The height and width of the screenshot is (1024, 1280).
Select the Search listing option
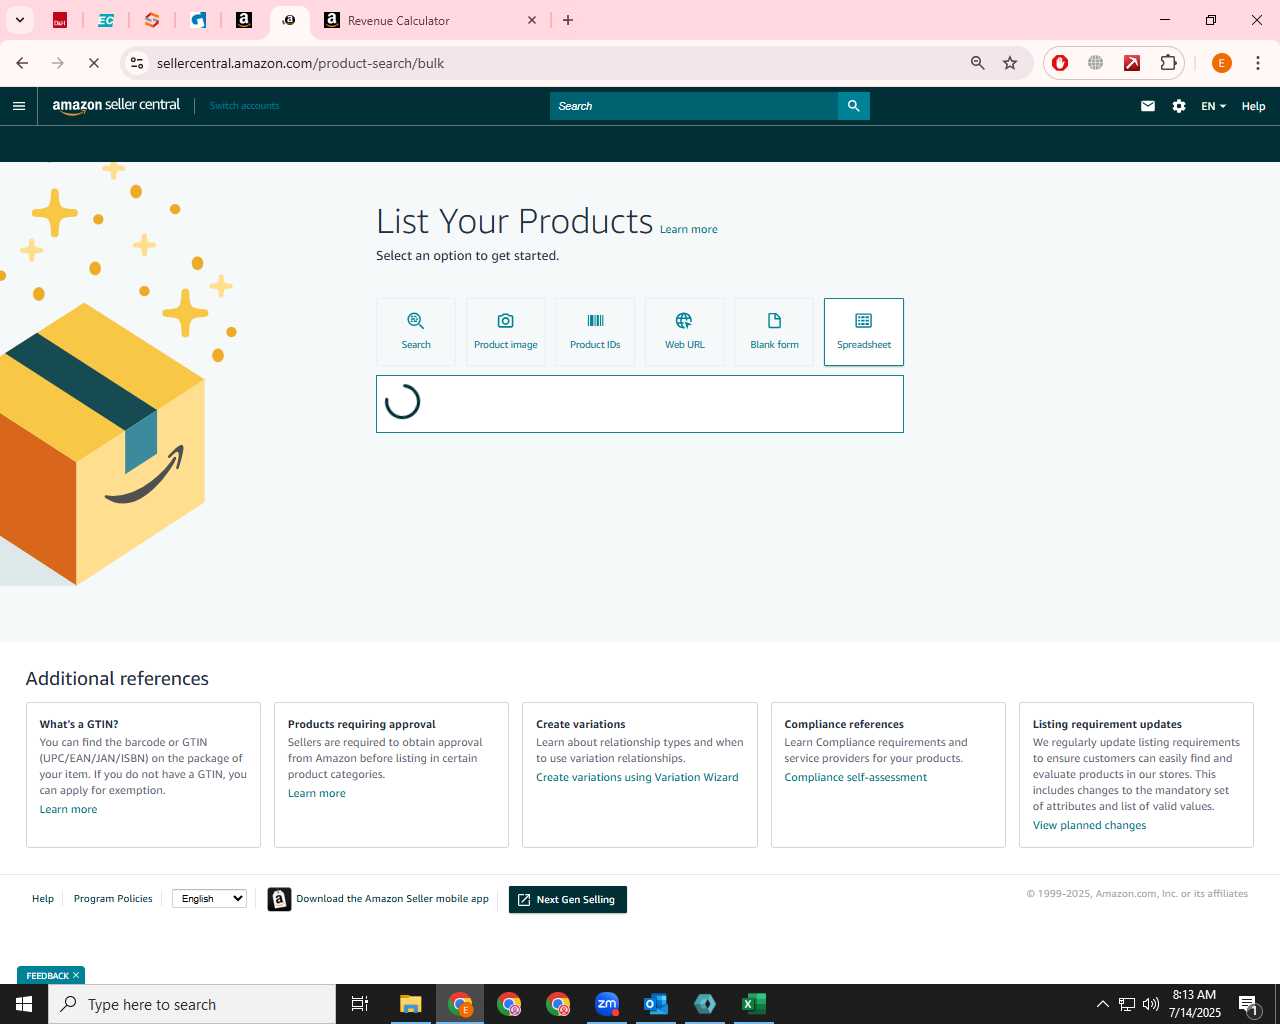coord(416,332)
